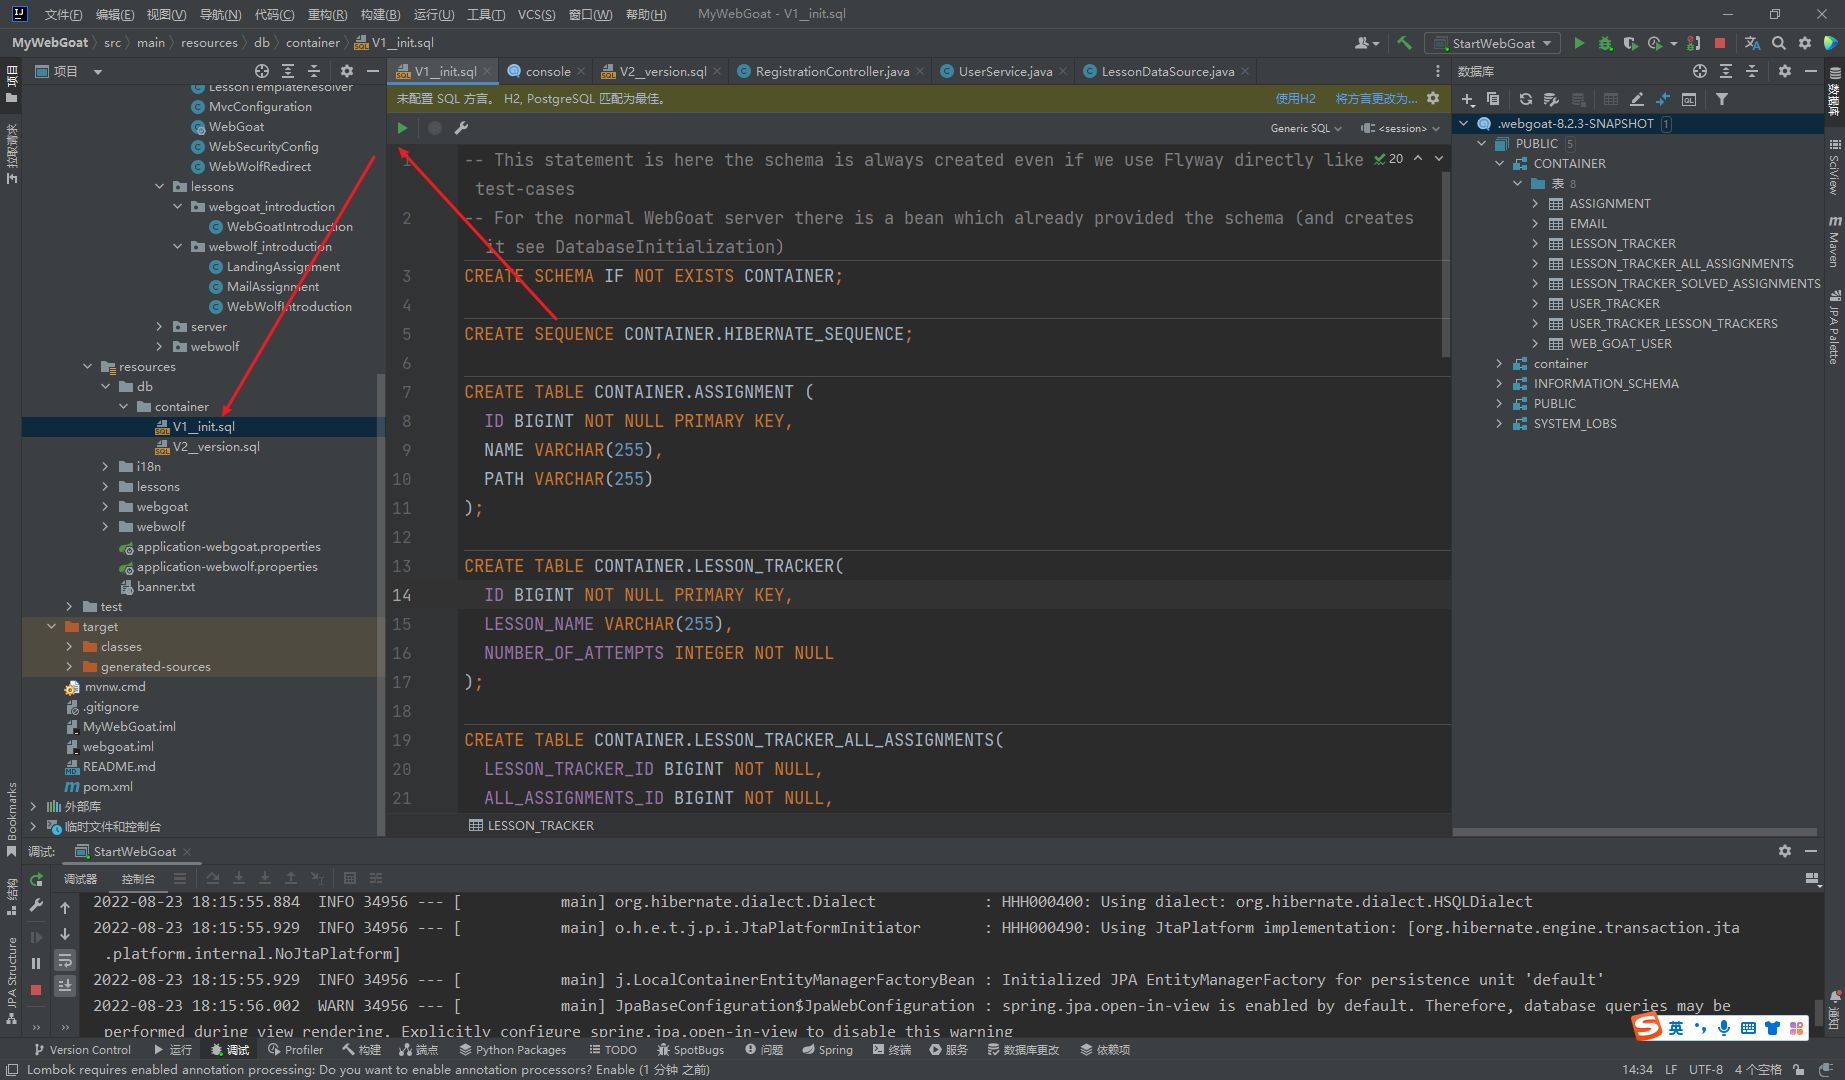Open IDE settings gear in top toolbar
The image size is (1845, 1080).
pos(1805,43)
